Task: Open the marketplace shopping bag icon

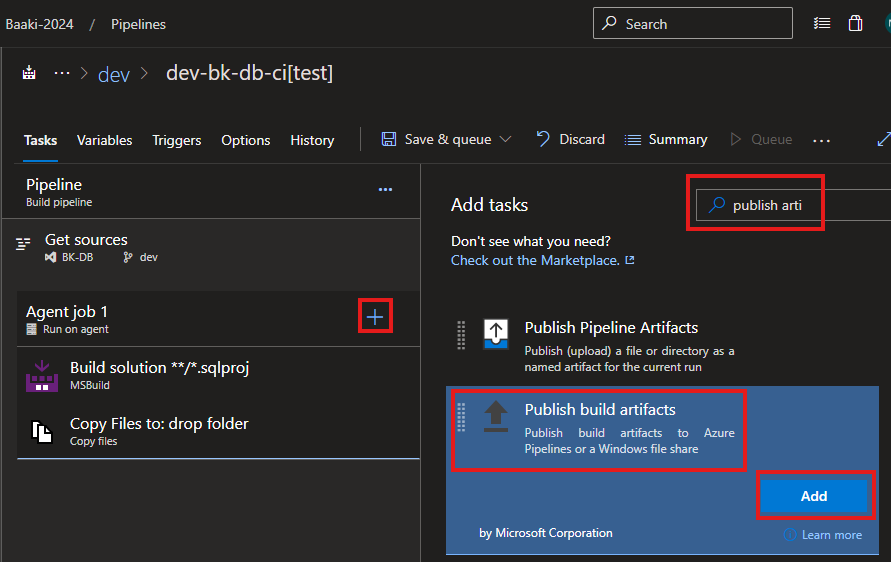Action: click(855, 23)
